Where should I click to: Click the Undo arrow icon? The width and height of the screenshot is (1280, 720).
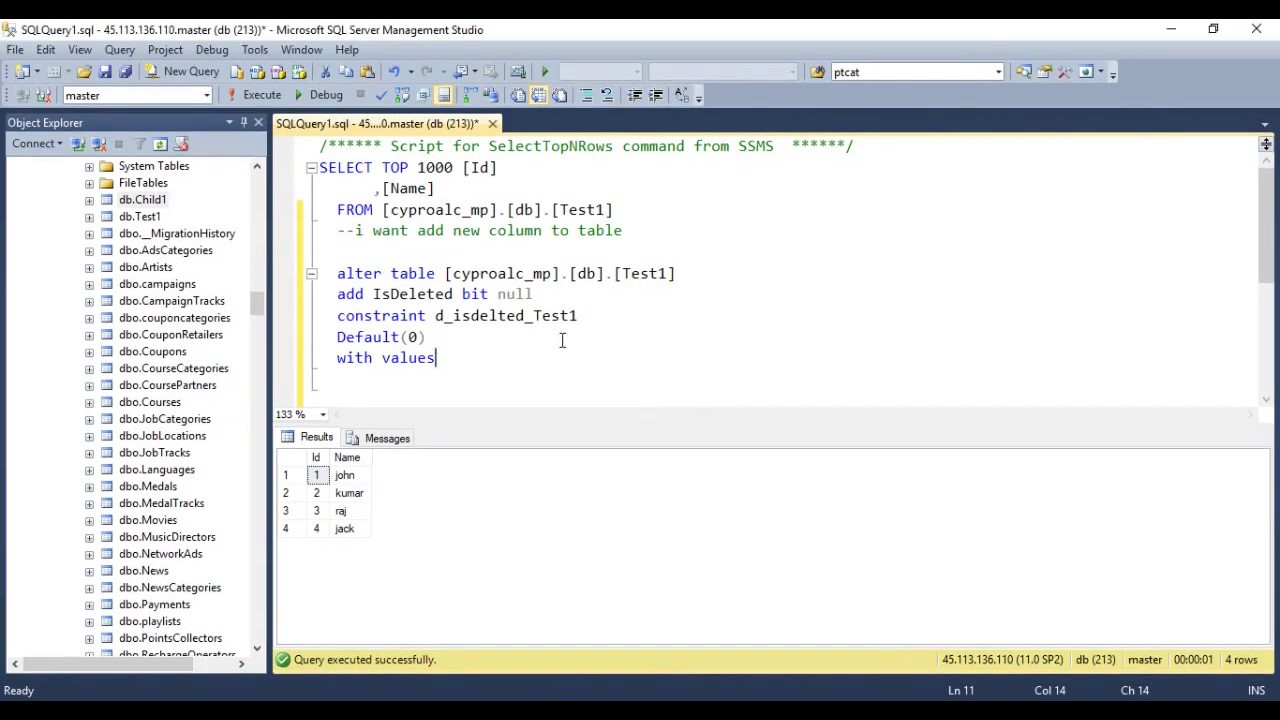pyautogui.click(x=394, y=71)
